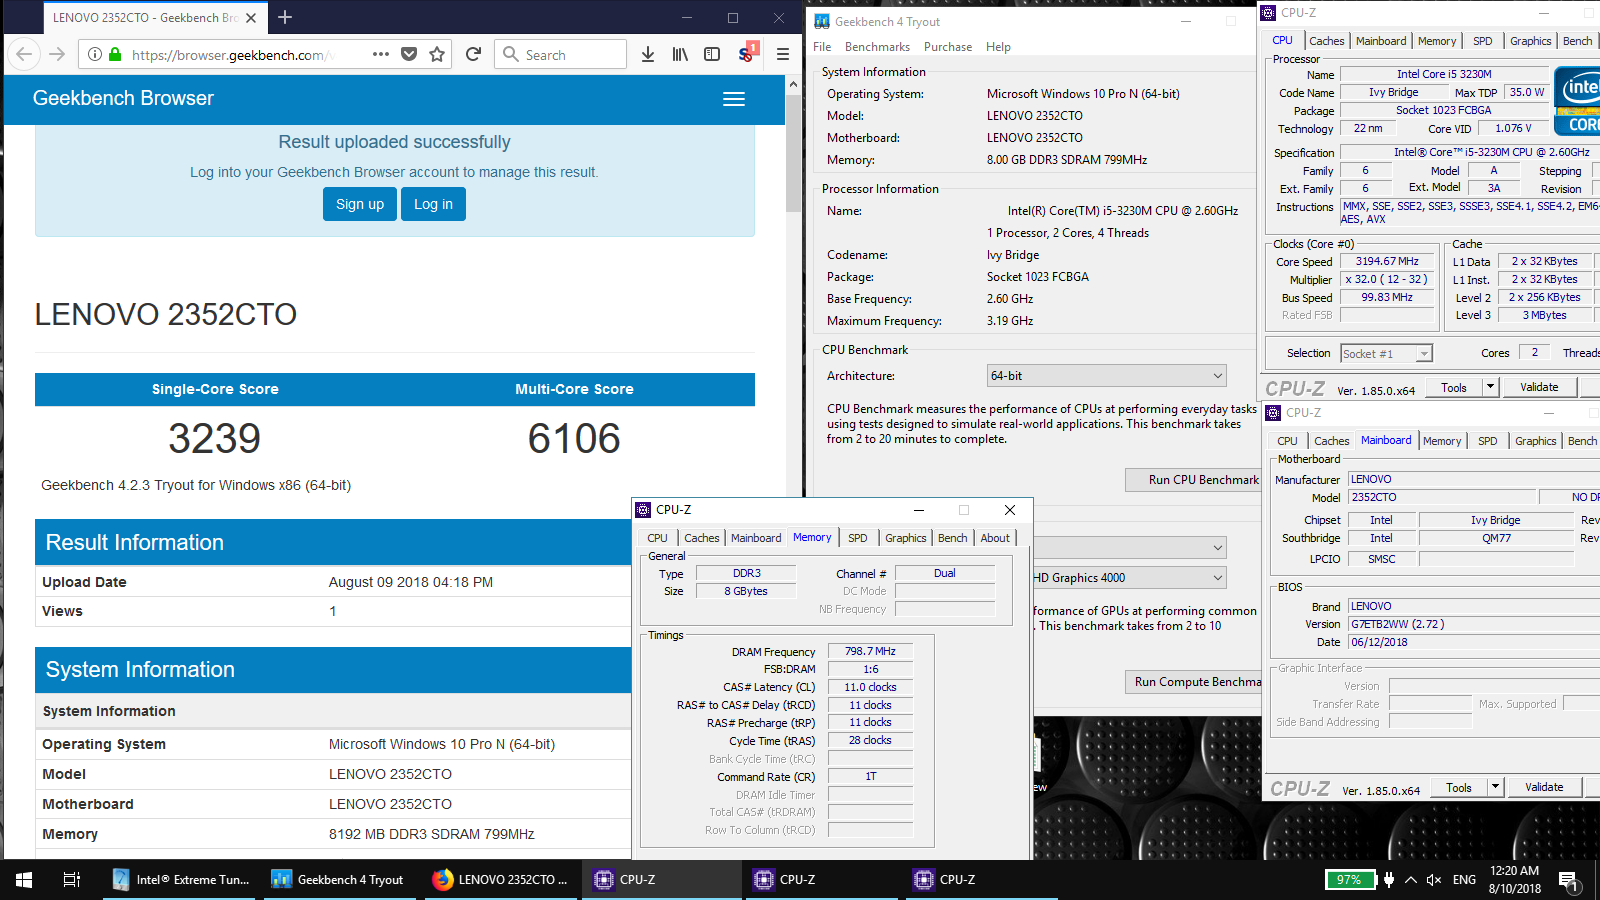
Task: Switch to Geekbench 4 Tryout taskbar app
Action: pos(338,880)
